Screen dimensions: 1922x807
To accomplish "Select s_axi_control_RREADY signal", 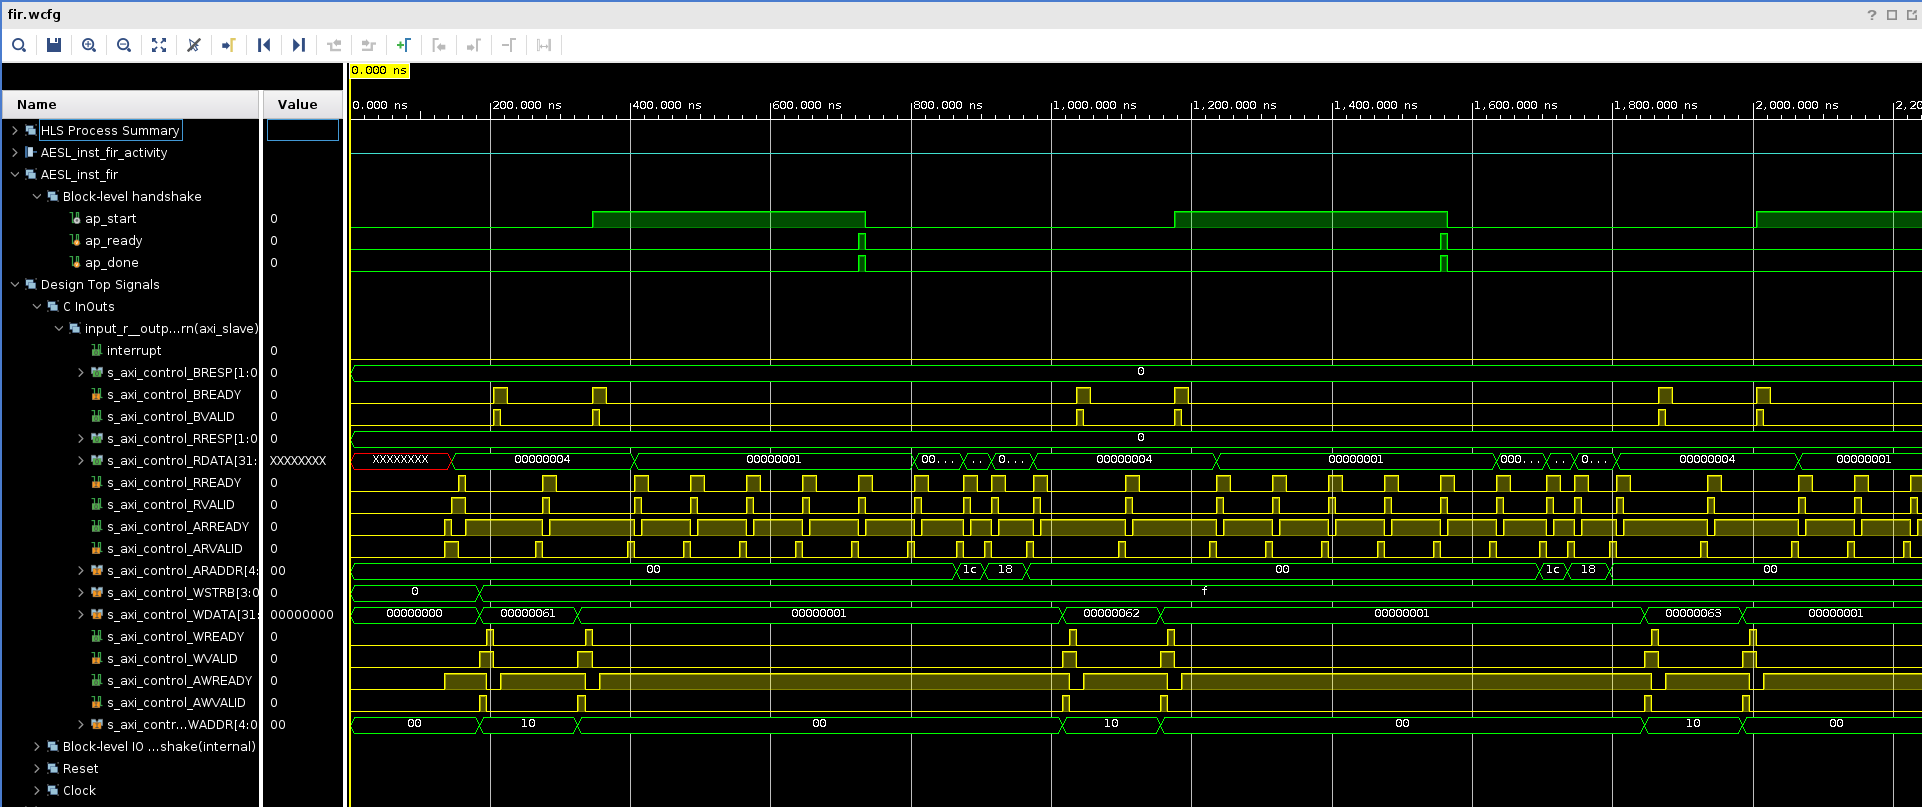I will tap(174, 483).
